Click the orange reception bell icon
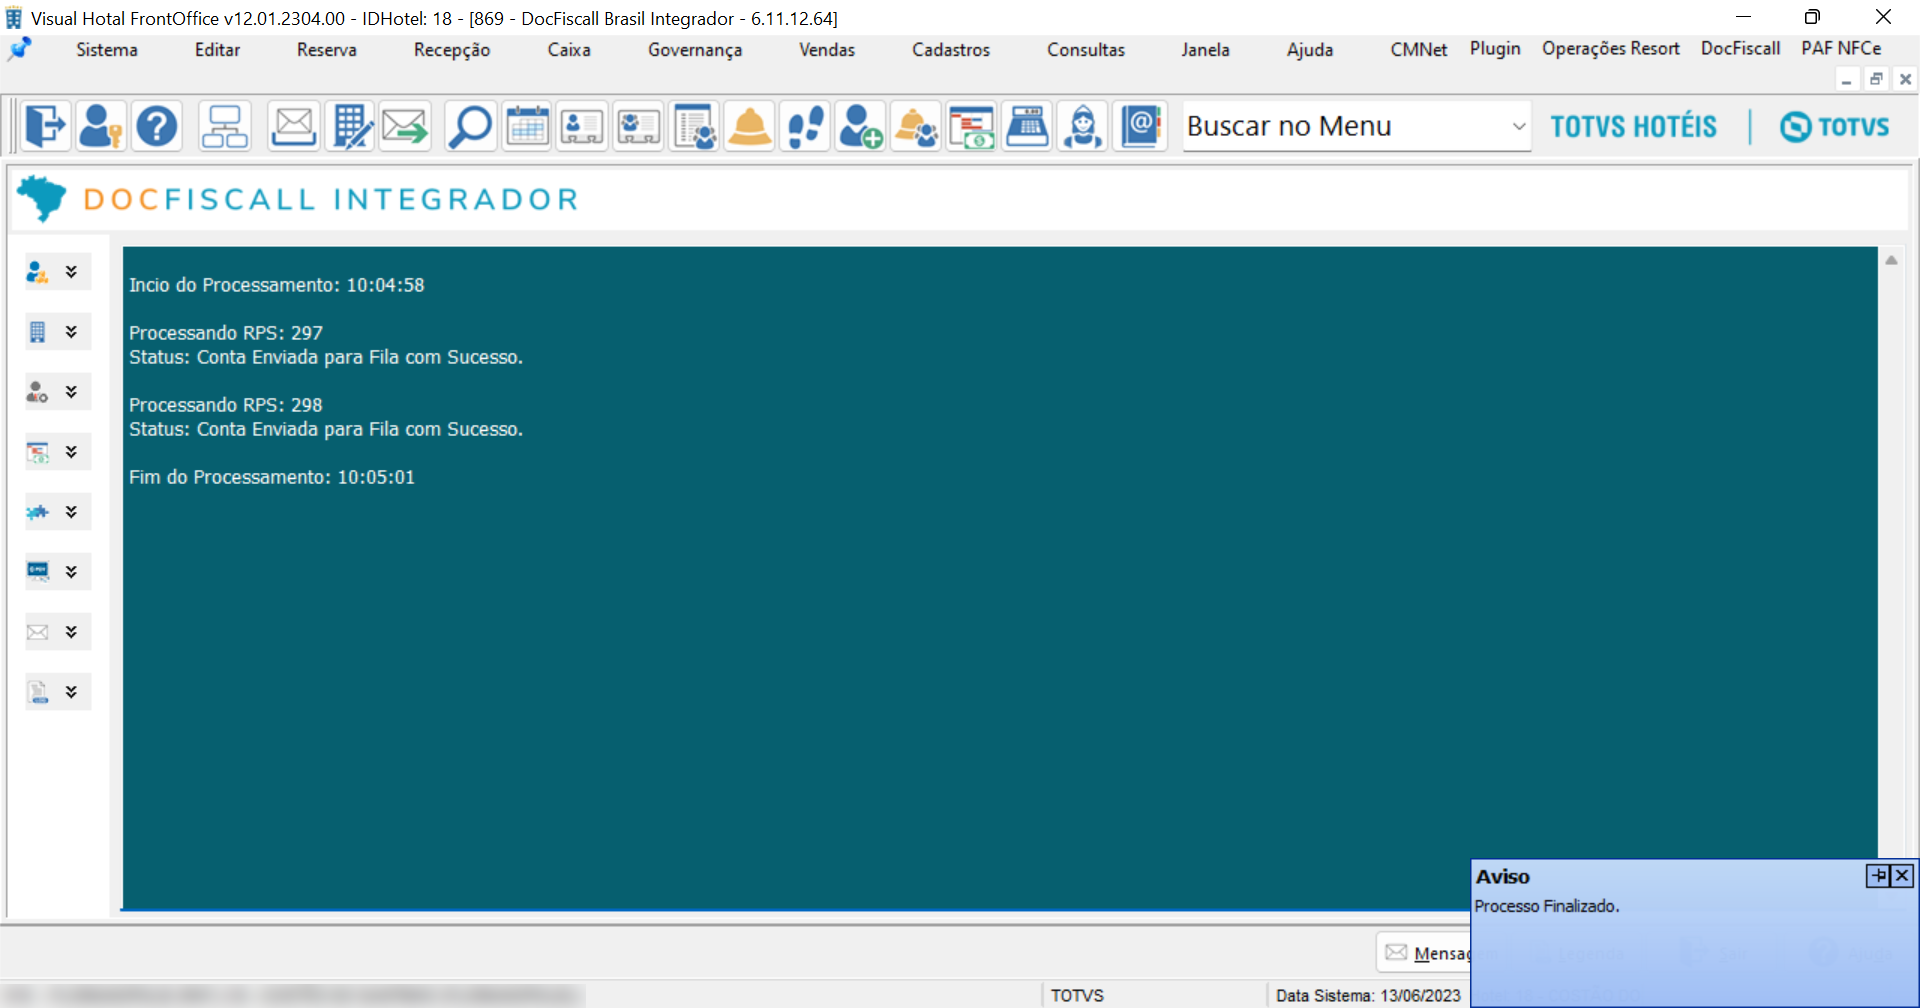Viewport: 1920px width, 1008px height. pyautogui.click(x=750, y=126)
